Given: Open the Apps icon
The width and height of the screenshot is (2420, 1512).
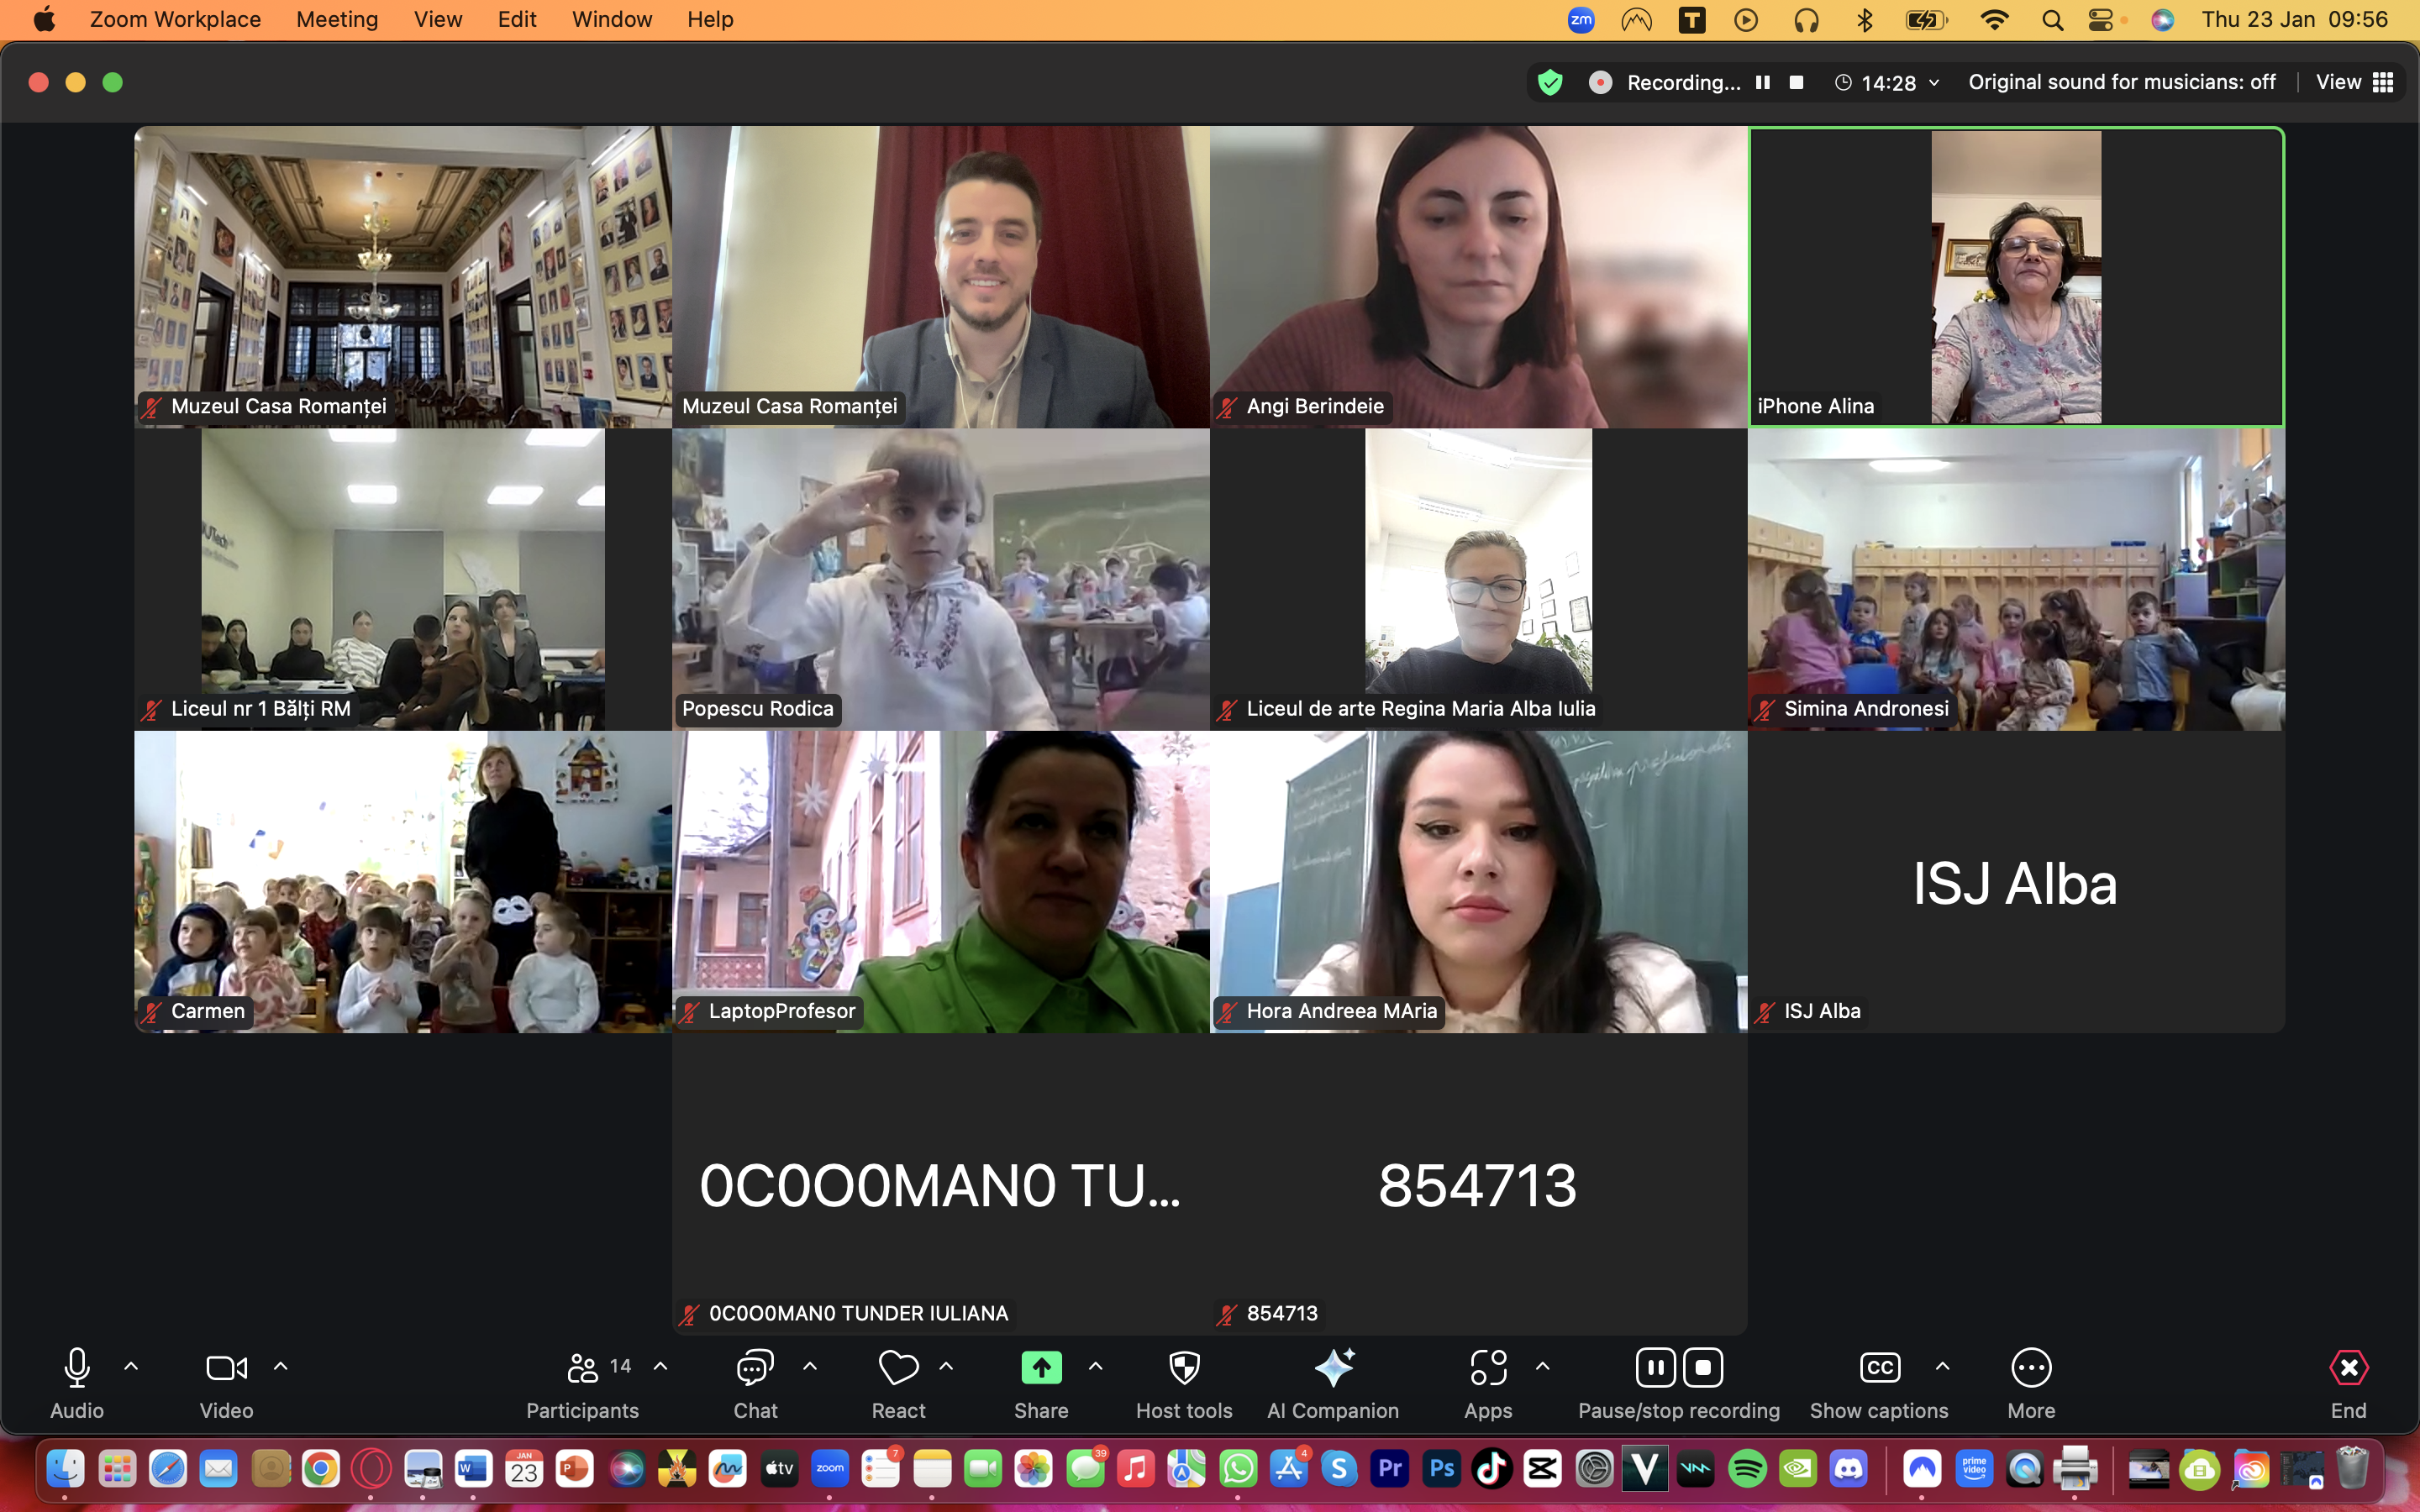Looking at the screenshot, I should pos(1488,1368).
